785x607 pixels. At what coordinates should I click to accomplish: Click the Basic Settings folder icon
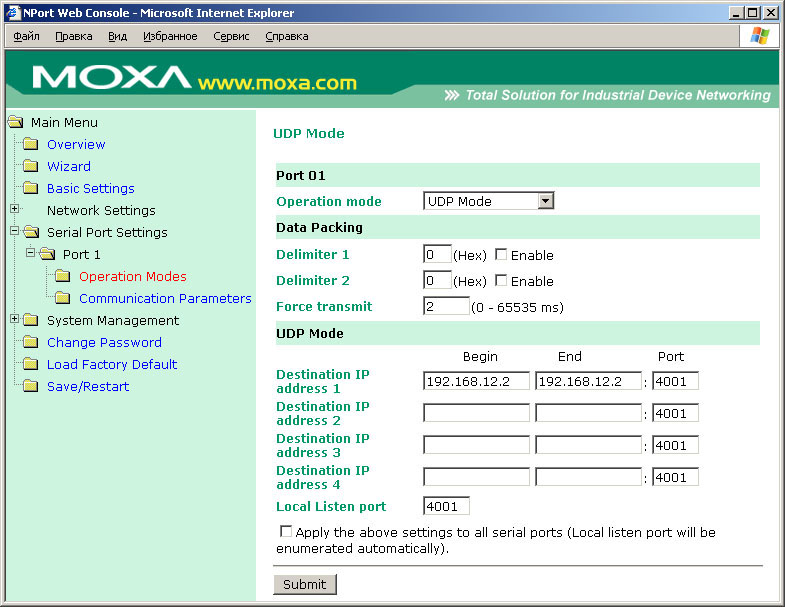pos(30,188)
